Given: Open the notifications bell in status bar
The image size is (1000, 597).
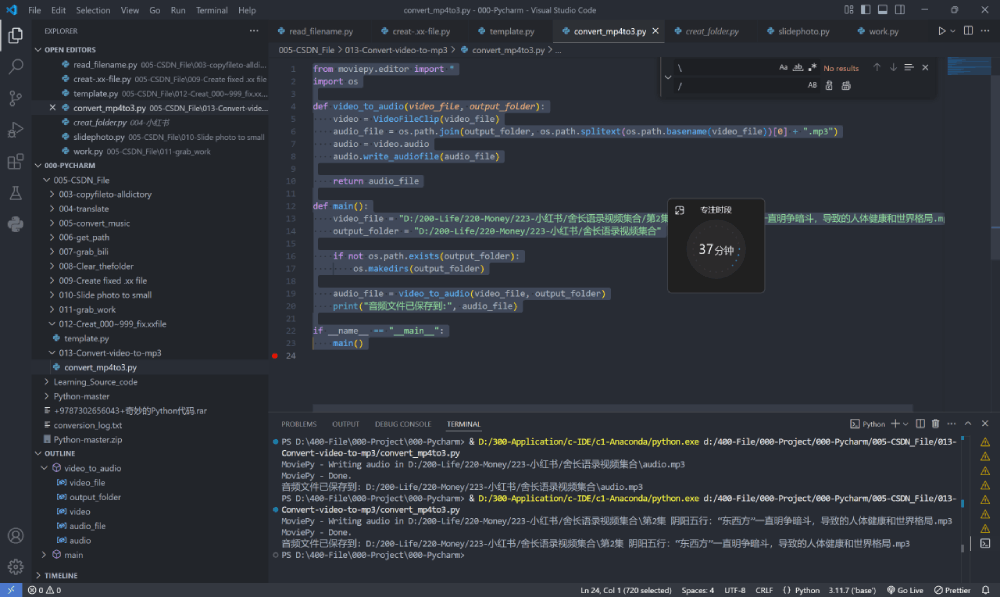Looking at the screenshot, I should click(x=986, y=590).
